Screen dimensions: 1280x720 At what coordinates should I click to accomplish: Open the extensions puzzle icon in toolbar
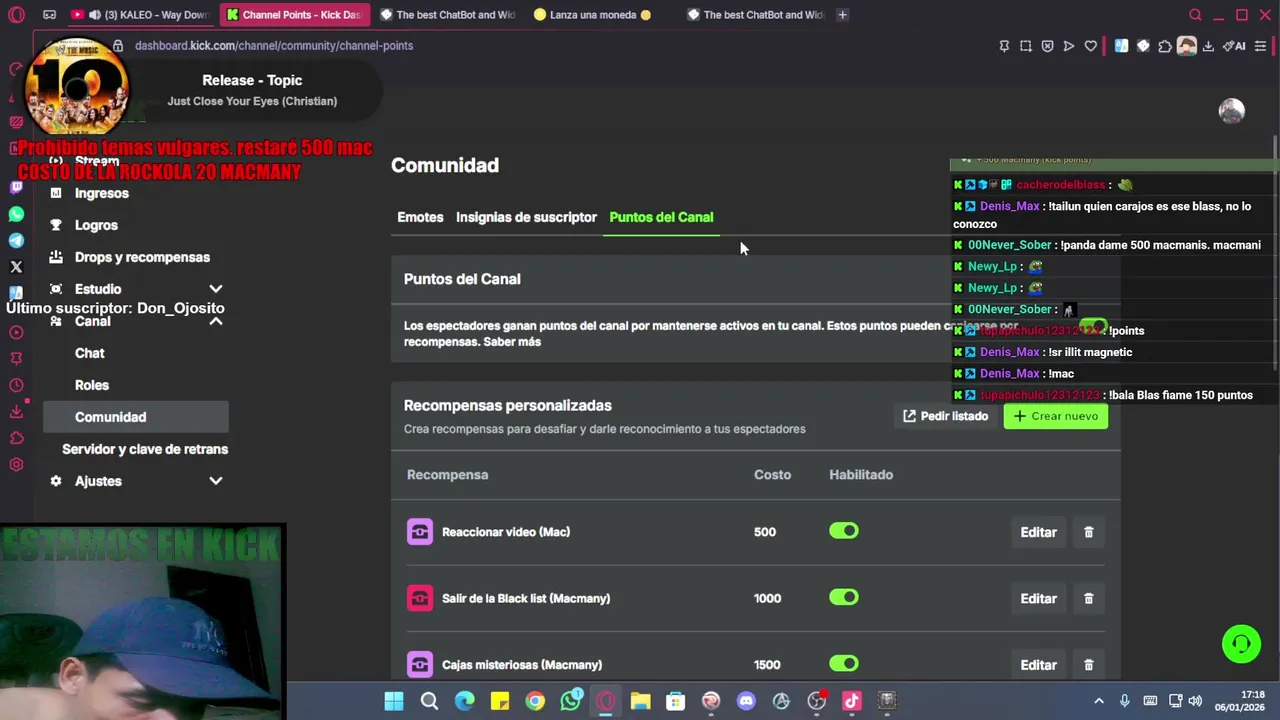point(1165,46)
